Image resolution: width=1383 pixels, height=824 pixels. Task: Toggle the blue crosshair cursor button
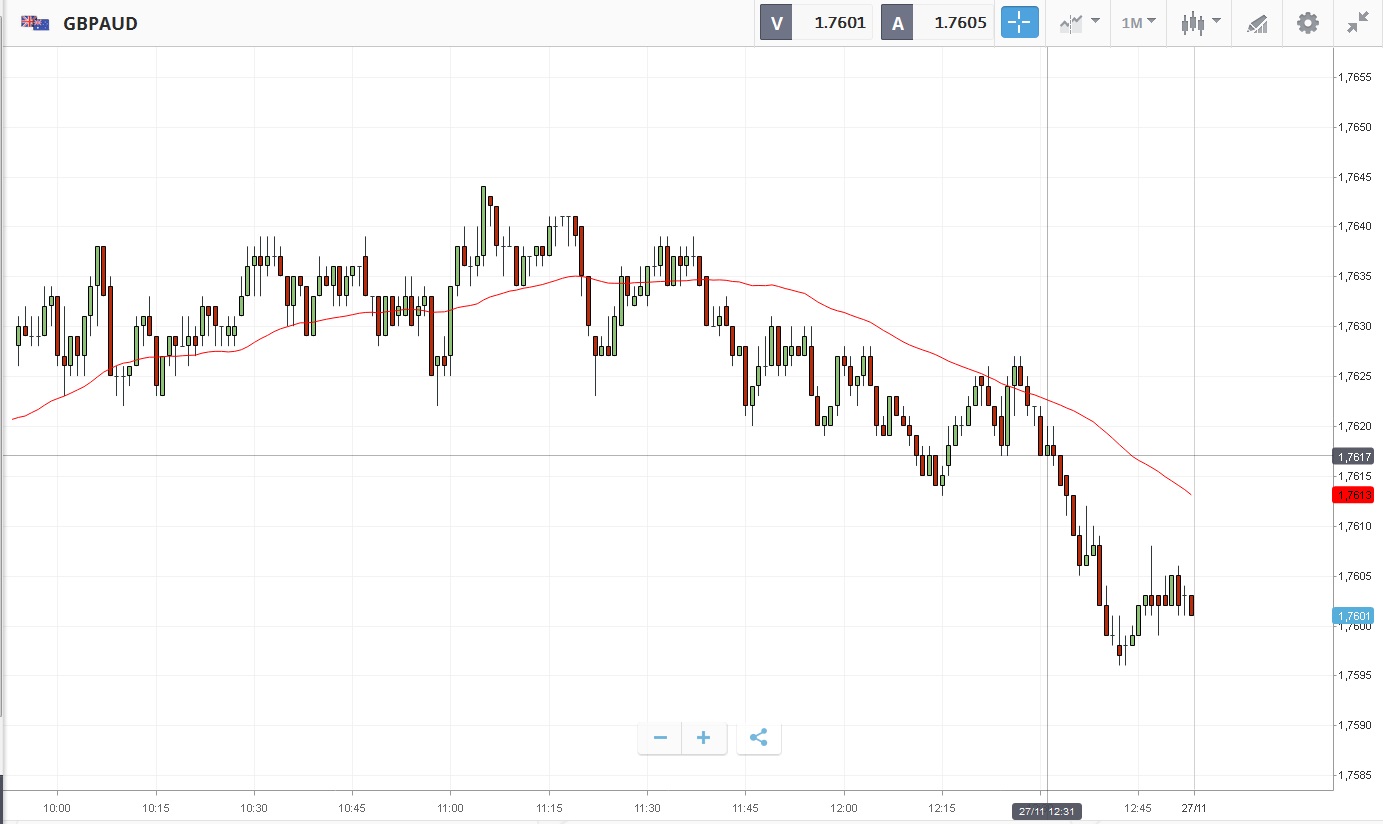click(1020, 23)
